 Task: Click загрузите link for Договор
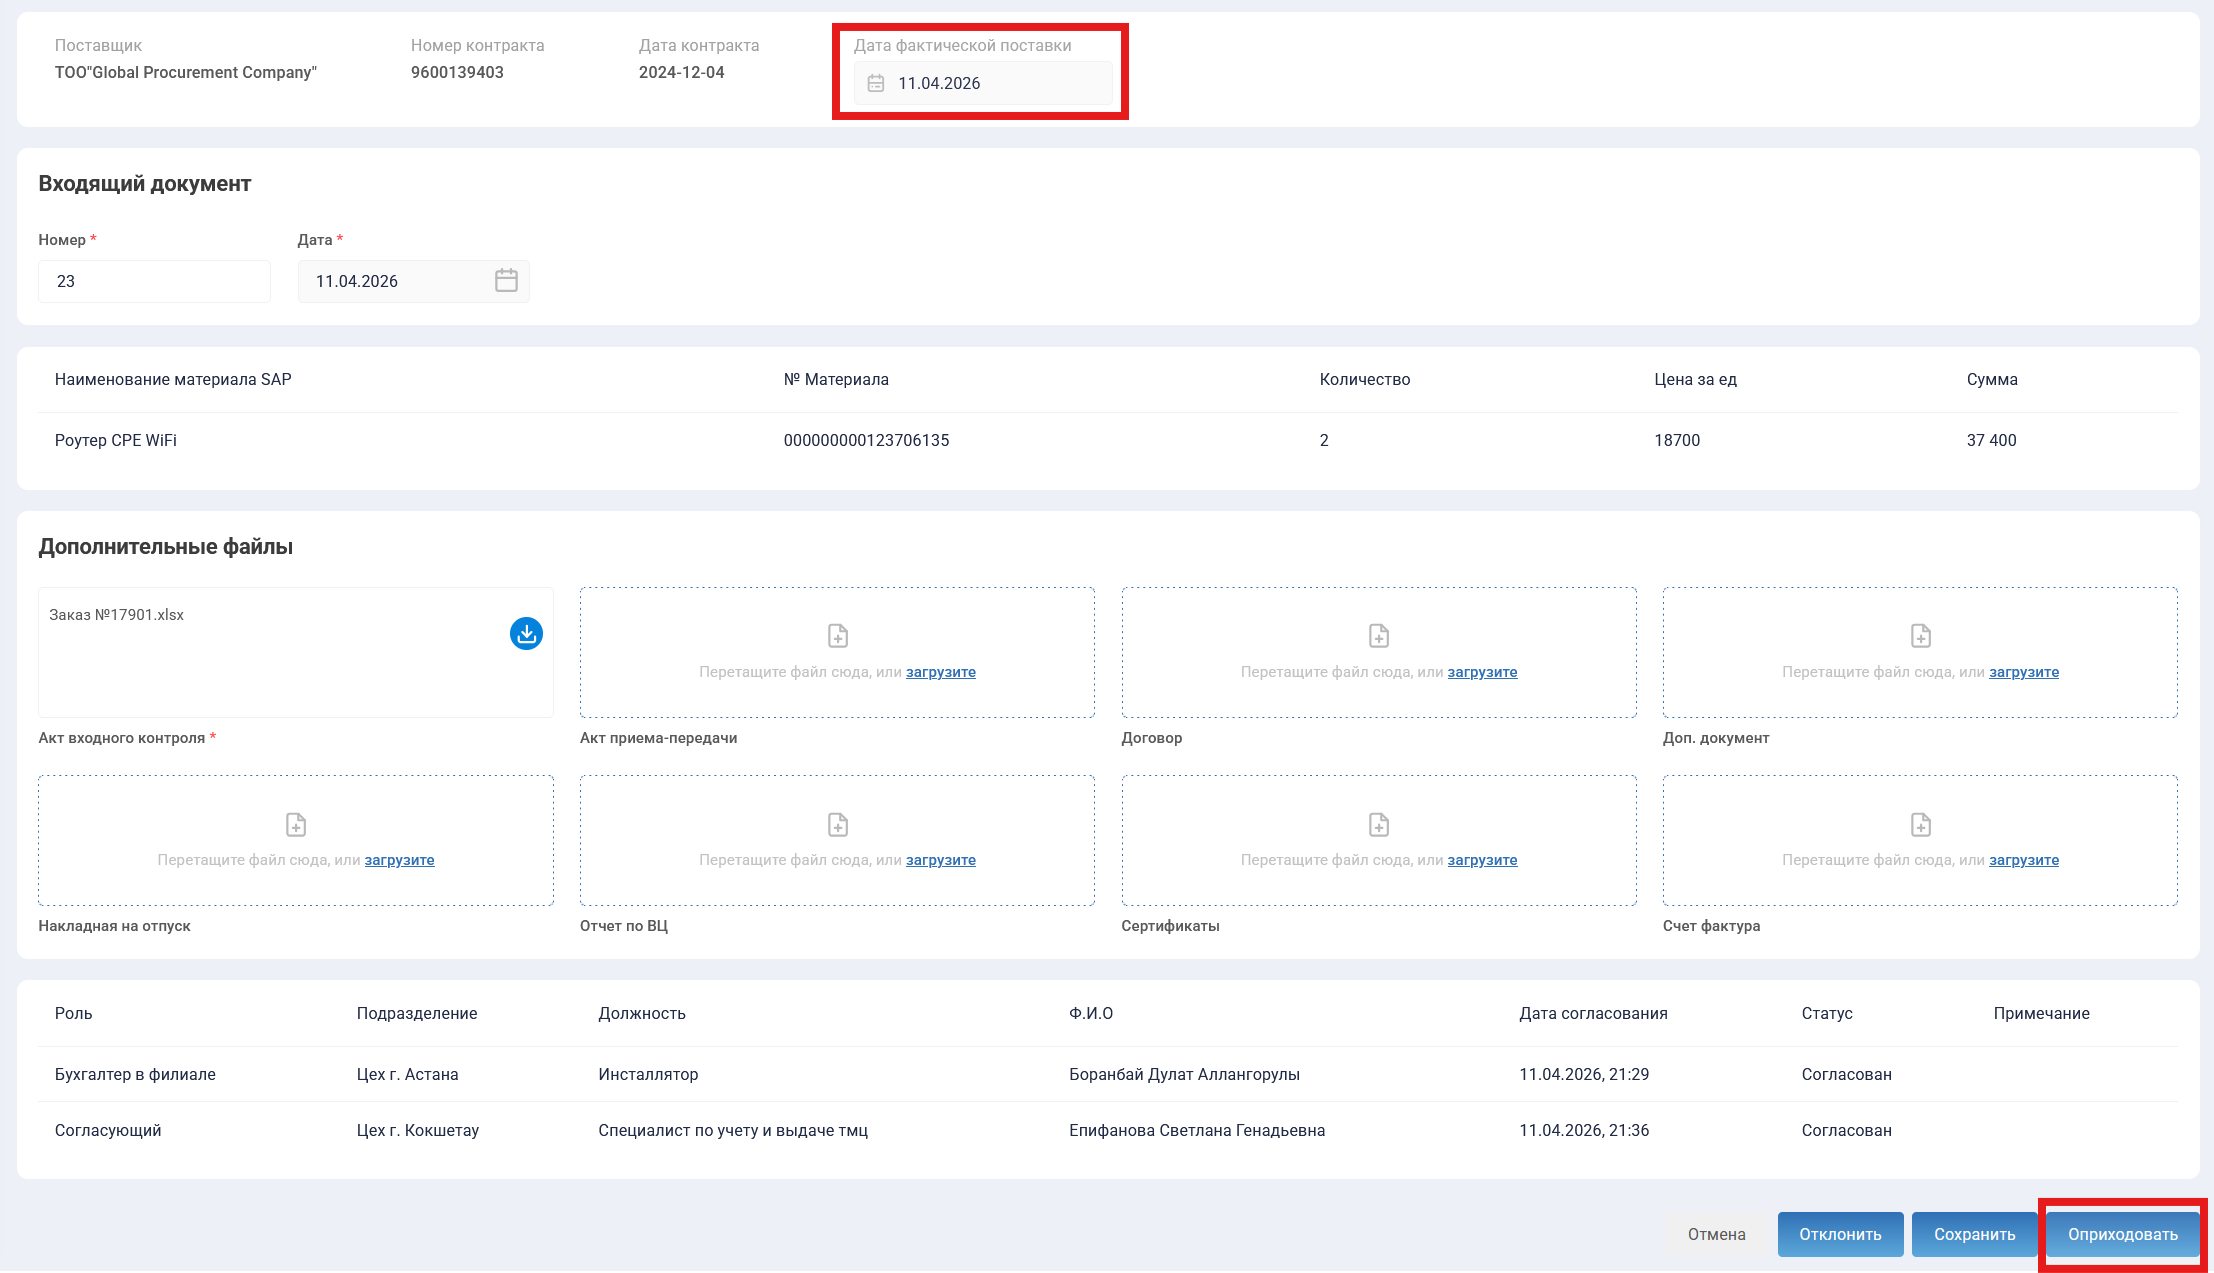[x=1482, y=672]
